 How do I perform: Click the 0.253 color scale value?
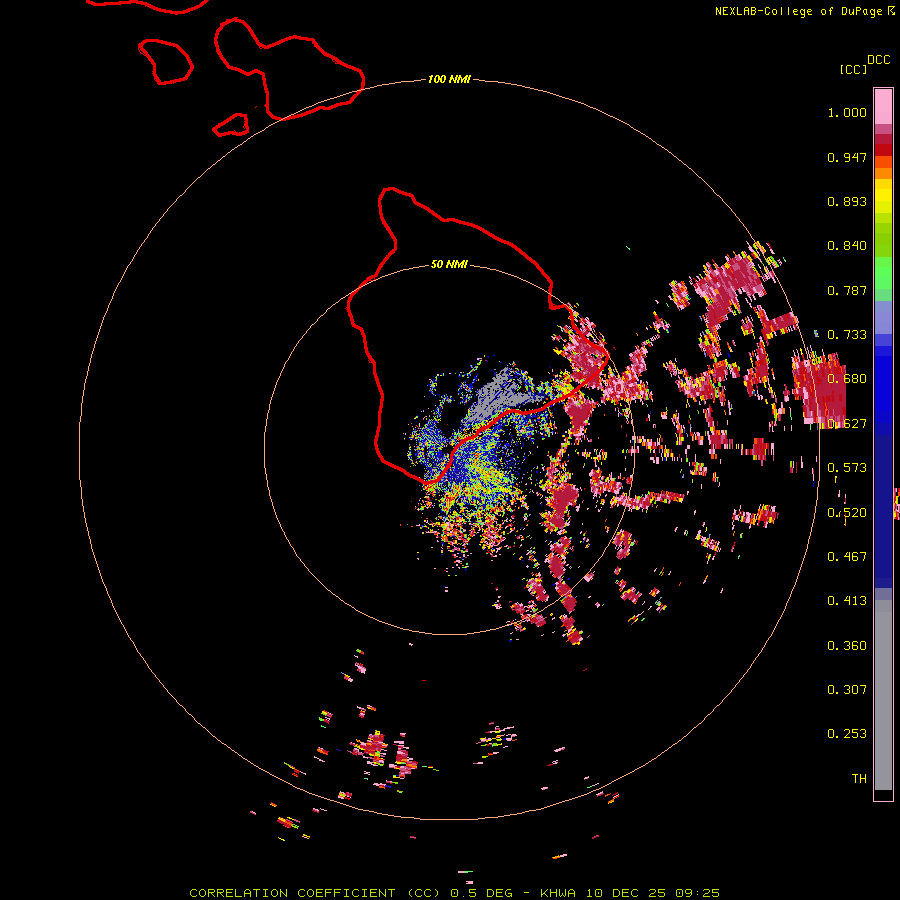(847, 734)
